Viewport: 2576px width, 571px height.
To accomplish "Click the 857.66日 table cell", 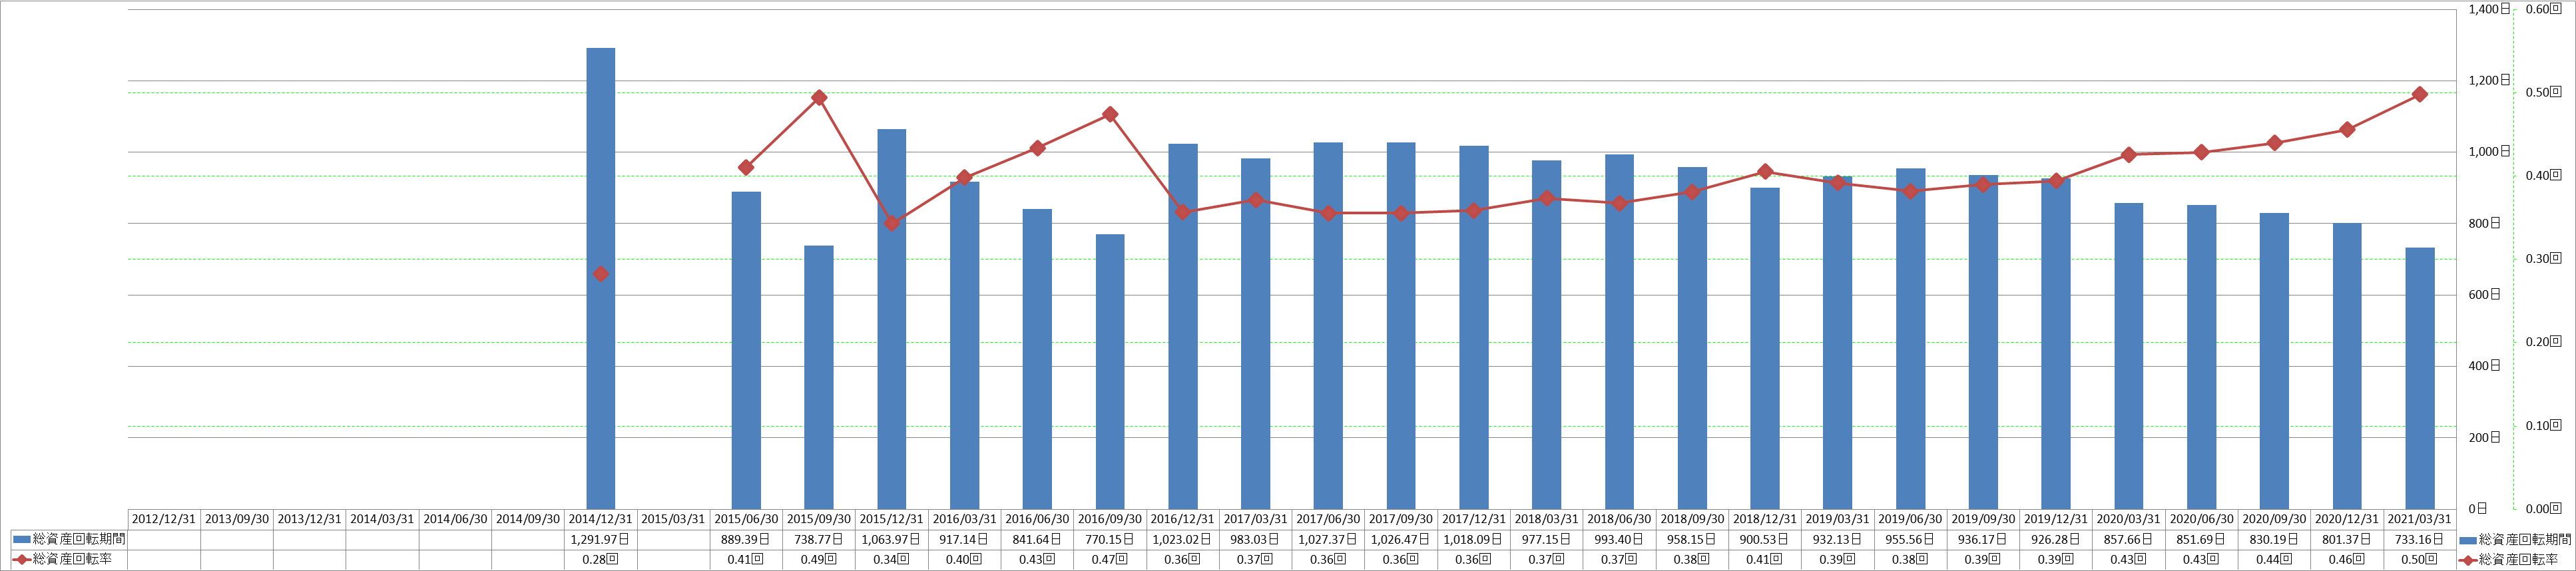I will pos(2128,539).
